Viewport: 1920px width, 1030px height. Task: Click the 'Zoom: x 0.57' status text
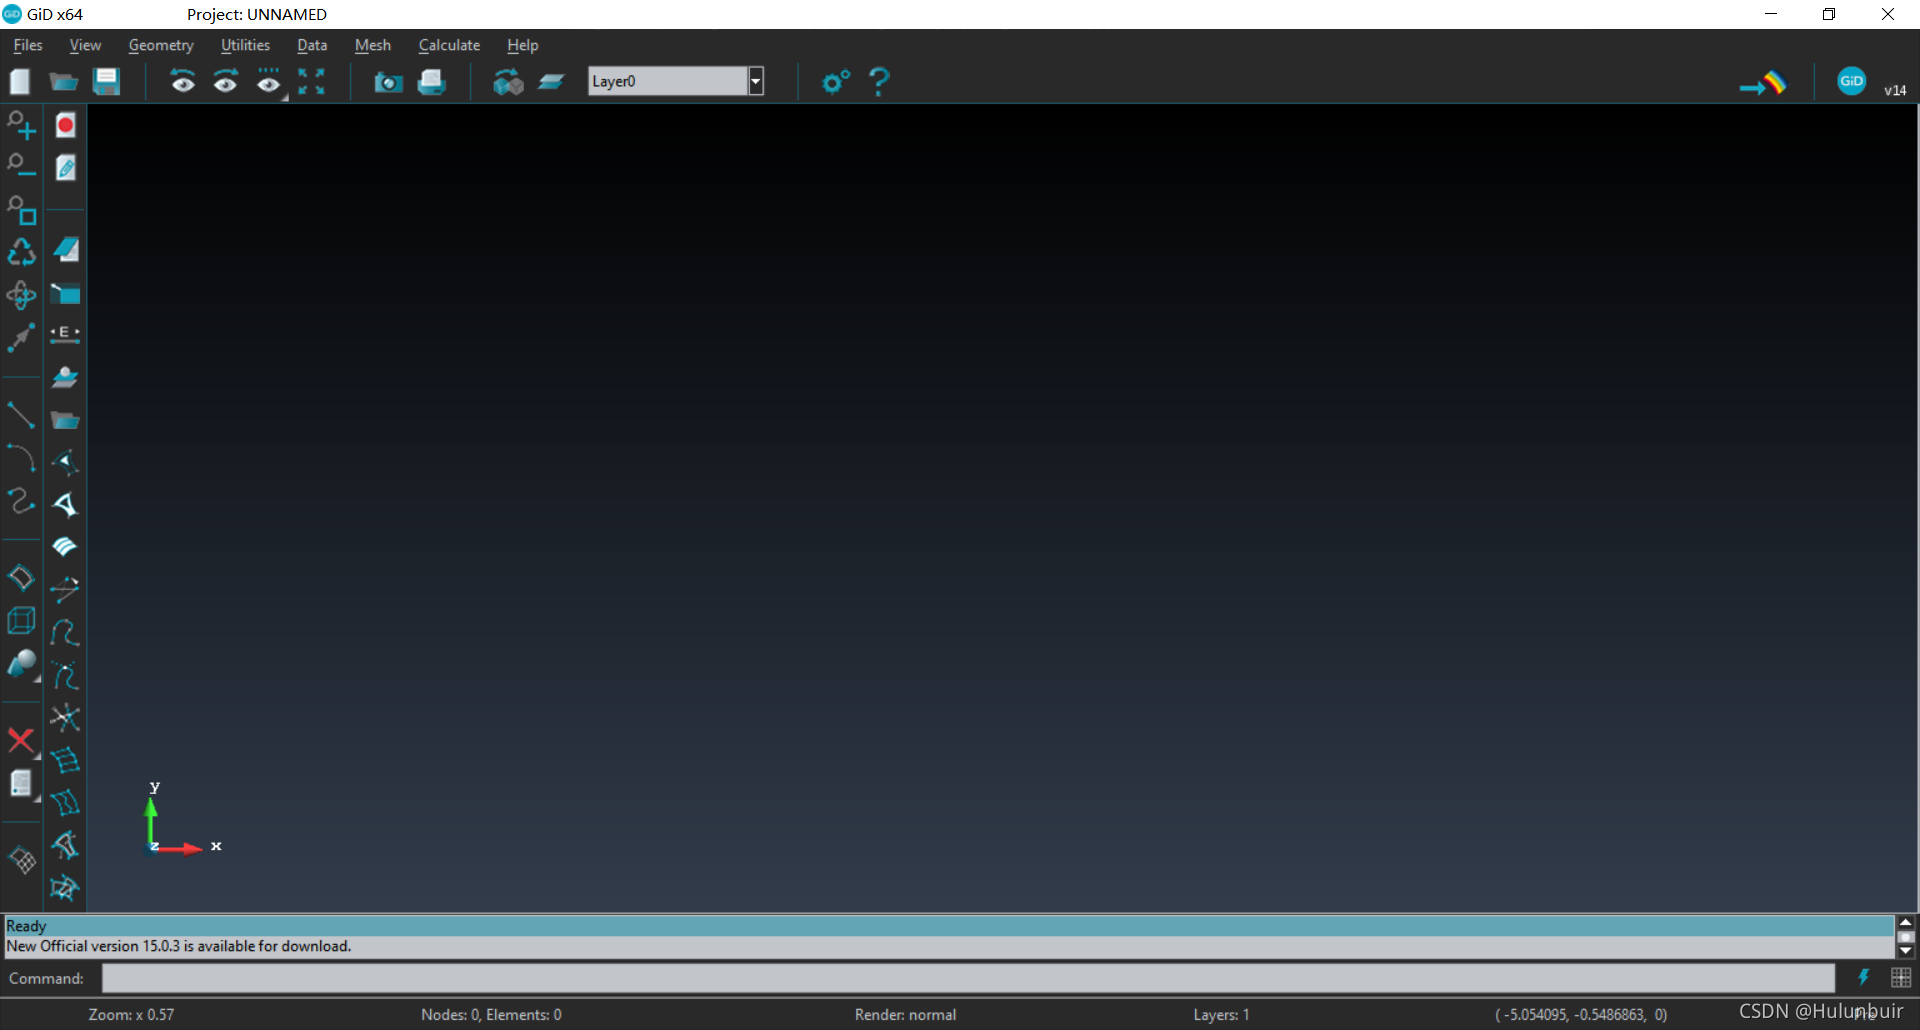(131, 1014)
